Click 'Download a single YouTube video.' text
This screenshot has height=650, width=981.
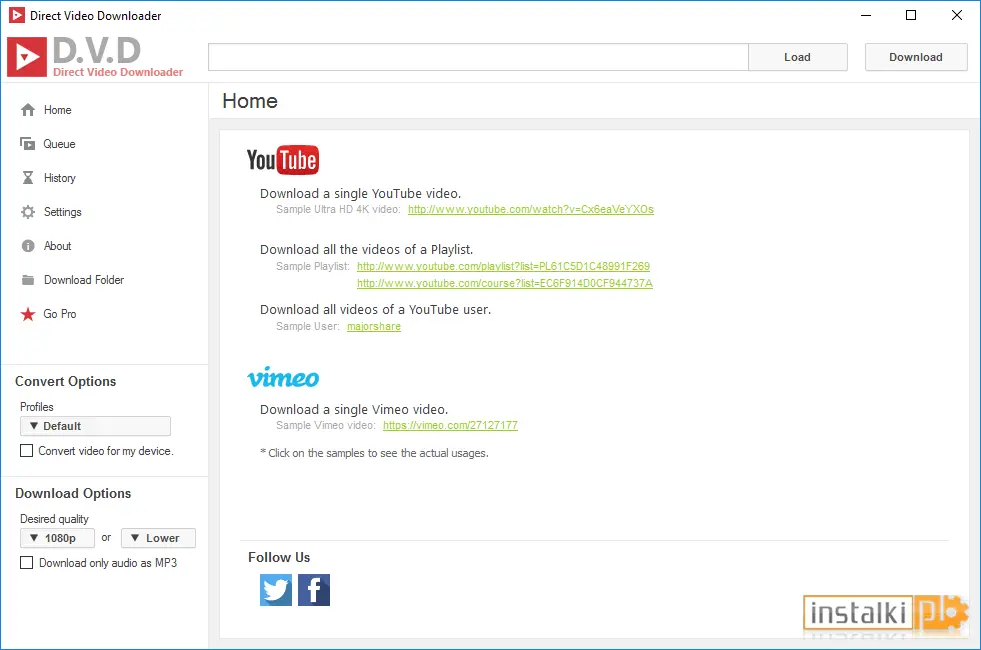point(360,194)
